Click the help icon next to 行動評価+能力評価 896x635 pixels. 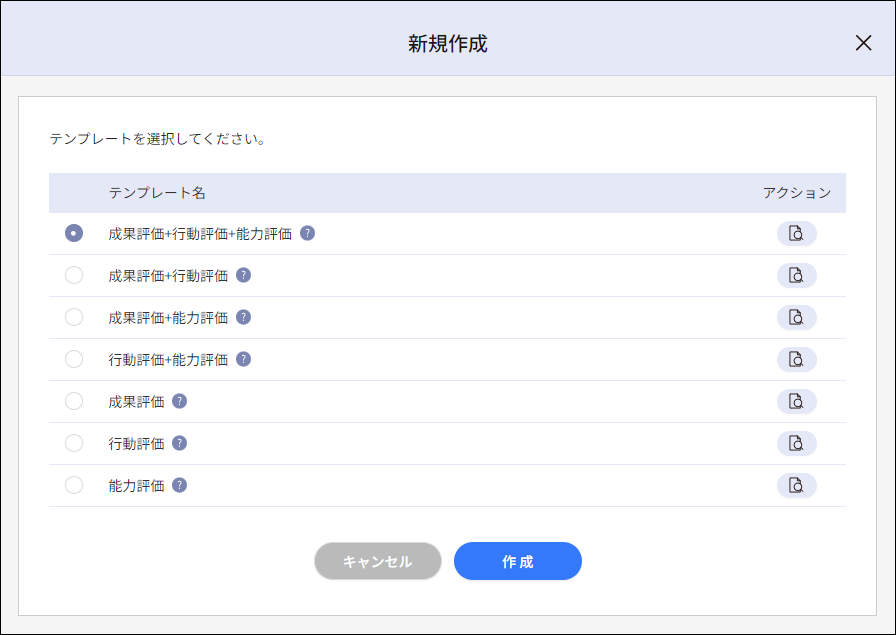click(243, 360)
